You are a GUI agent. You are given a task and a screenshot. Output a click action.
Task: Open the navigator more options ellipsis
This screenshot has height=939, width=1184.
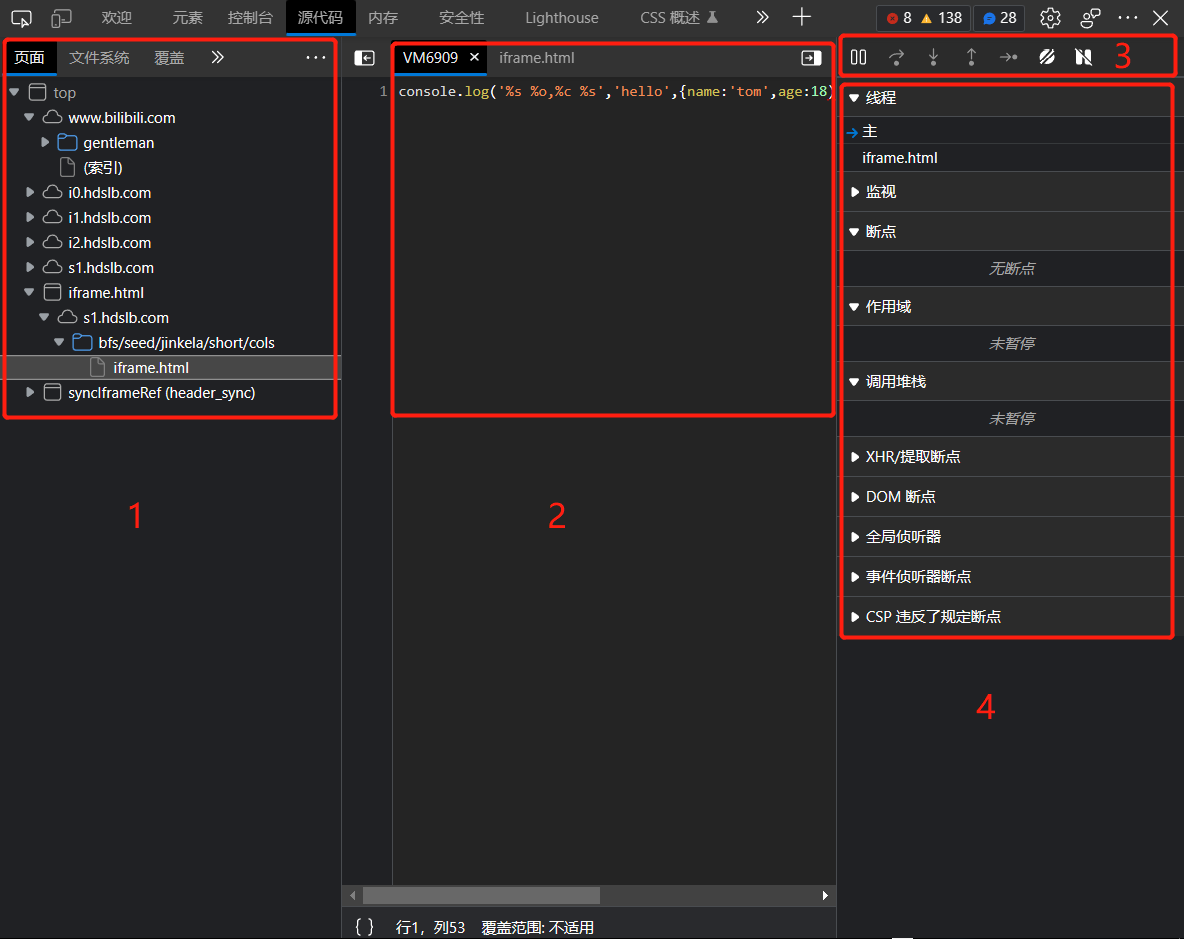316,57
